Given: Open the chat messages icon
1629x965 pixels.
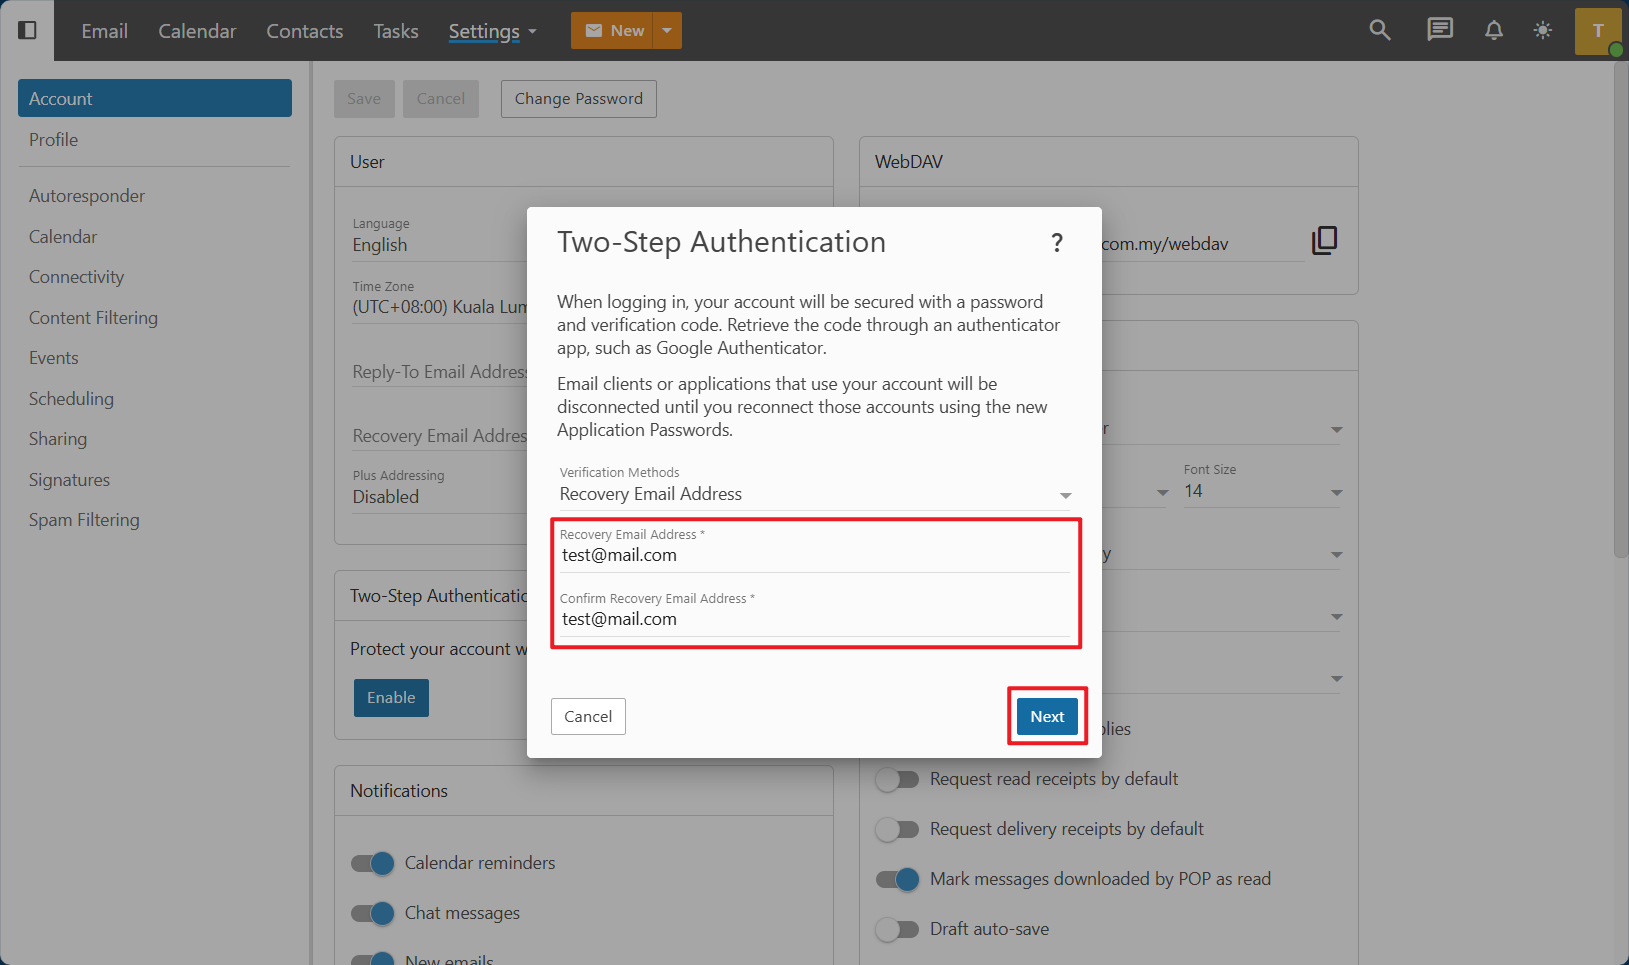Looking at the screenshot, I should pyautogui.click(x=1439, y=30).
